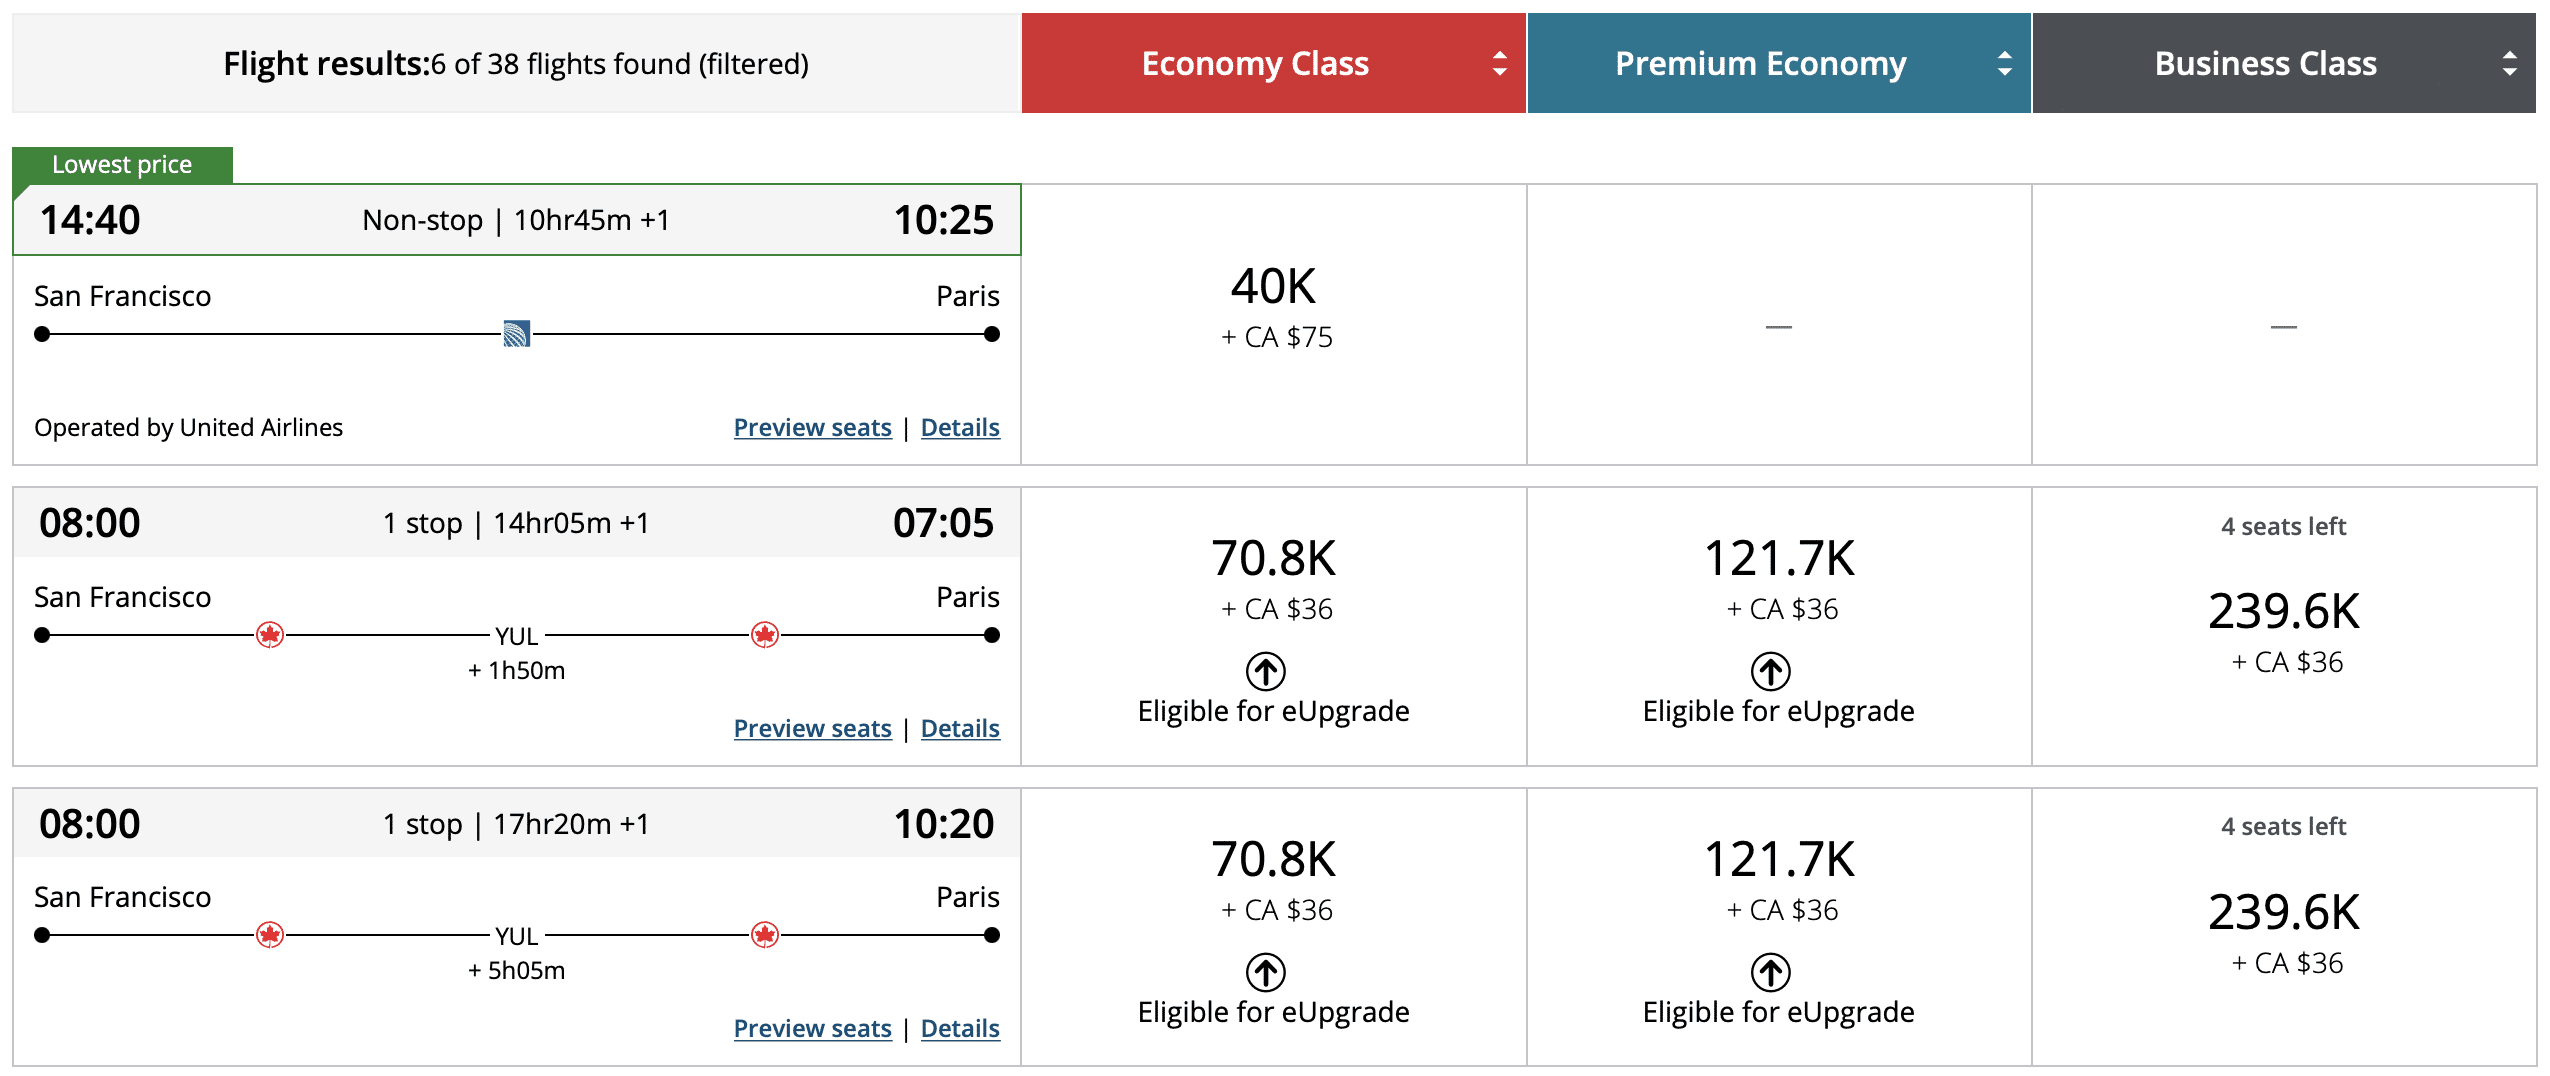Click first Air Canada leaf icon, 14hr05m flight
The height and width of the screenshot is (1076, 2550).
tap(270, 635)
